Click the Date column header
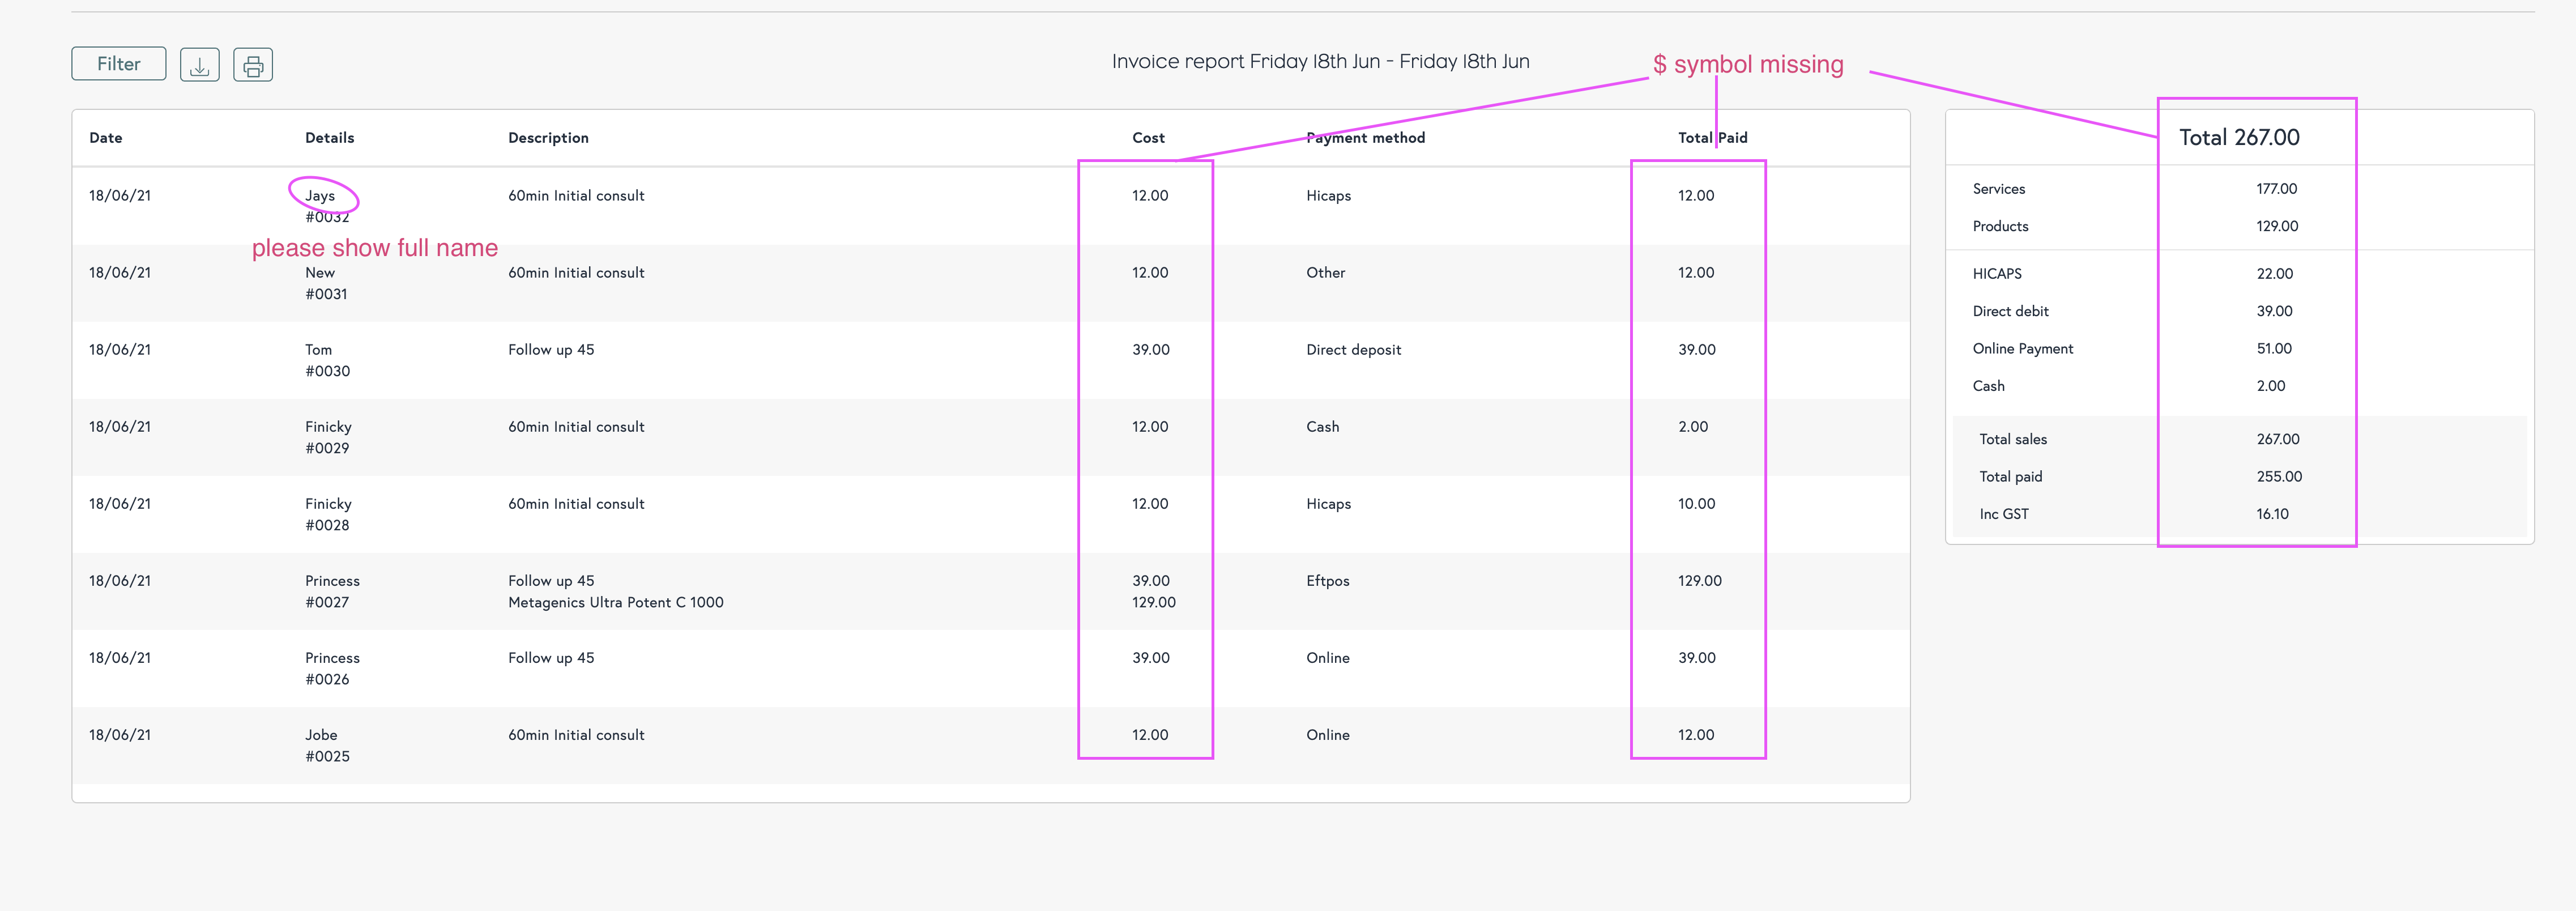 pyautogui.click(x=106, y=138)
